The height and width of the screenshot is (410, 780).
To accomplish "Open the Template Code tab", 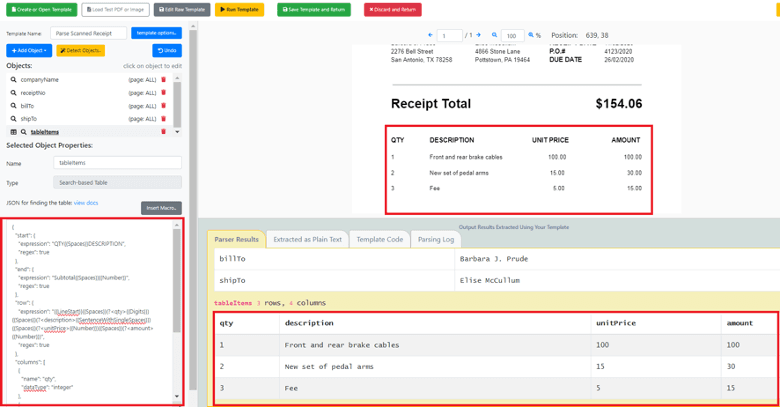I will point(379,239).
